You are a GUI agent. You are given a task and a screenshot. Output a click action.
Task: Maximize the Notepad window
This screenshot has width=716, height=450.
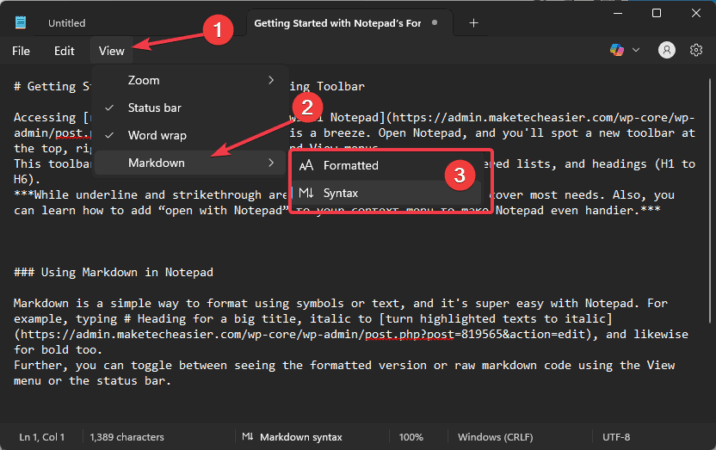click(x=656, y=13)
